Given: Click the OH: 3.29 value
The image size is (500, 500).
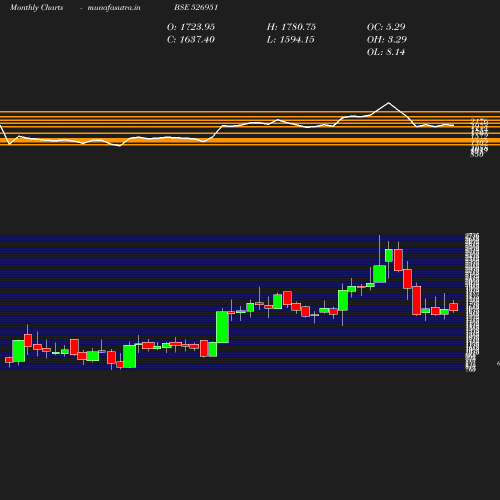Looking at the screenshot, I should (387, 40).
